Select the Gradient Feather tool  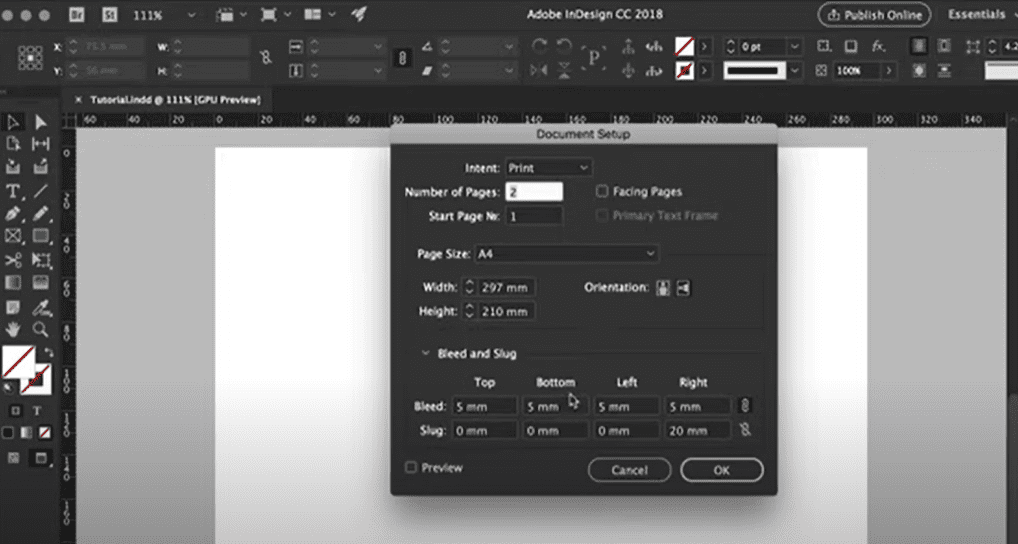point(40,283)
